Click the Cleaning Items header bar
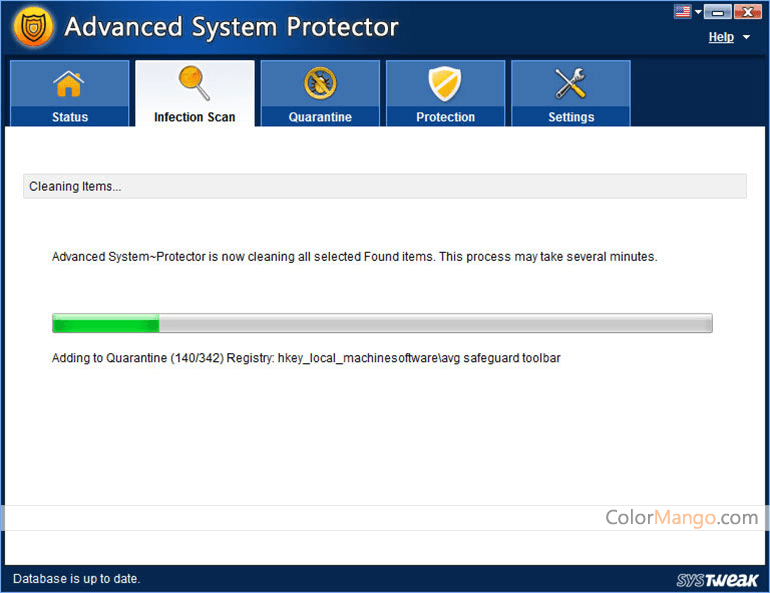Viewport: 770px width, 593px height. click(x=384, y=186)
